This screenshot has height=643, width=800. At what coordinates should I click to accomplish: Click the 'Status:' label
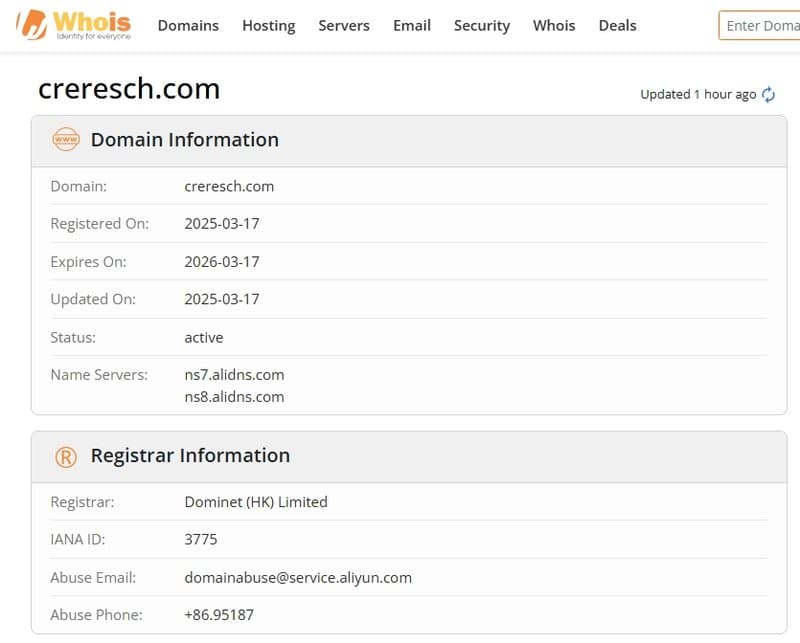pyautogui.click(x=73, y=337)
